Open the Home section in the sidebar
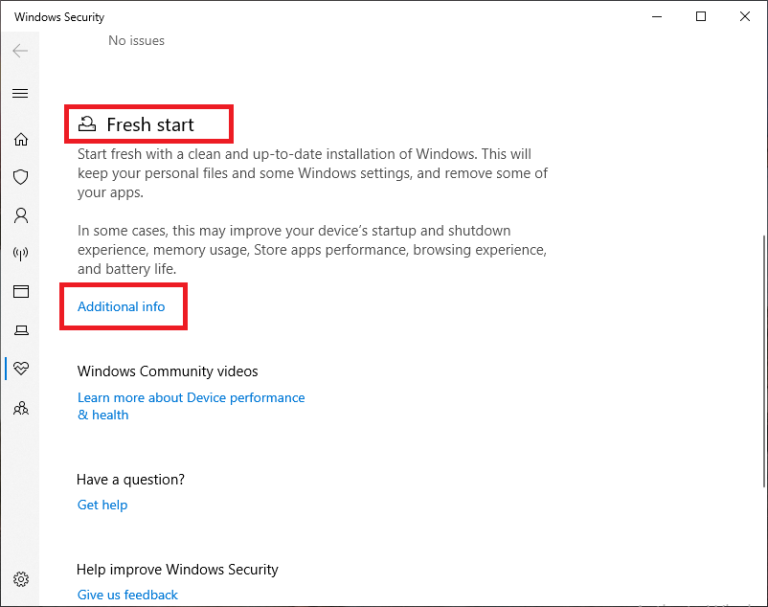 pyautogui.click(x=20, y=139)
